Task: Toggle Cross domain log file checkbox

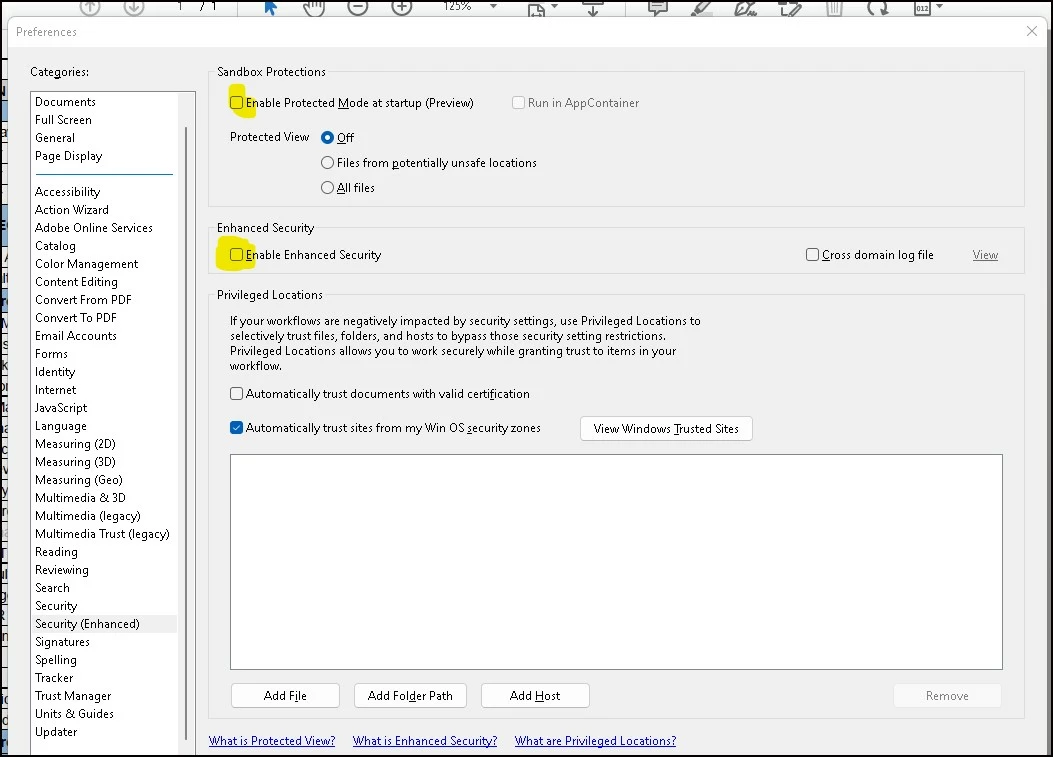Action: point(813,255)
